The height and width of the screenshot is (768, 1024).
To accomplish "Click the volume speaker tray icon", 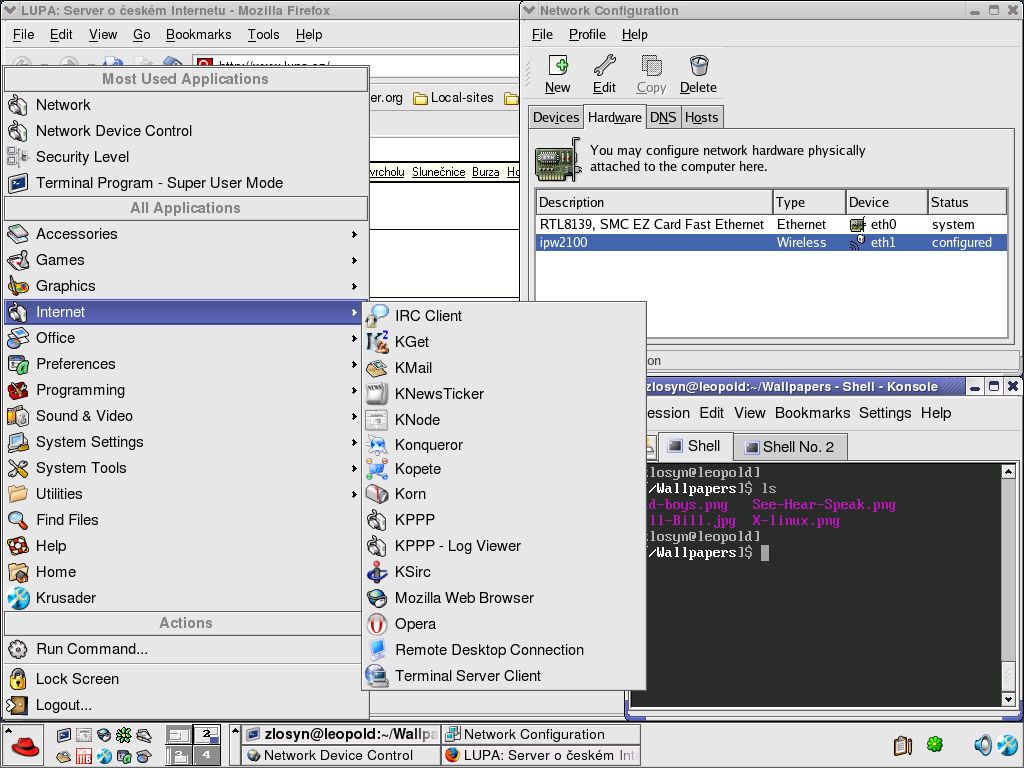I will point(983,744).
